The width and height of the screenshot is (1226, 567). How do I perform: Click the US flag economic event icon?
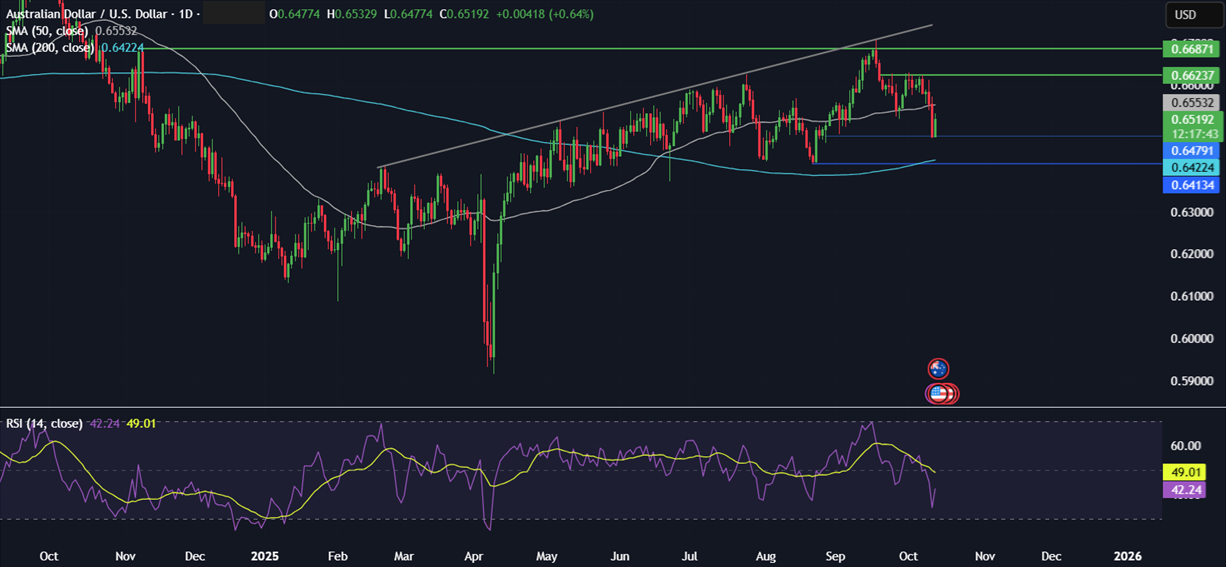pyautogui.click(x=940, y=394)
